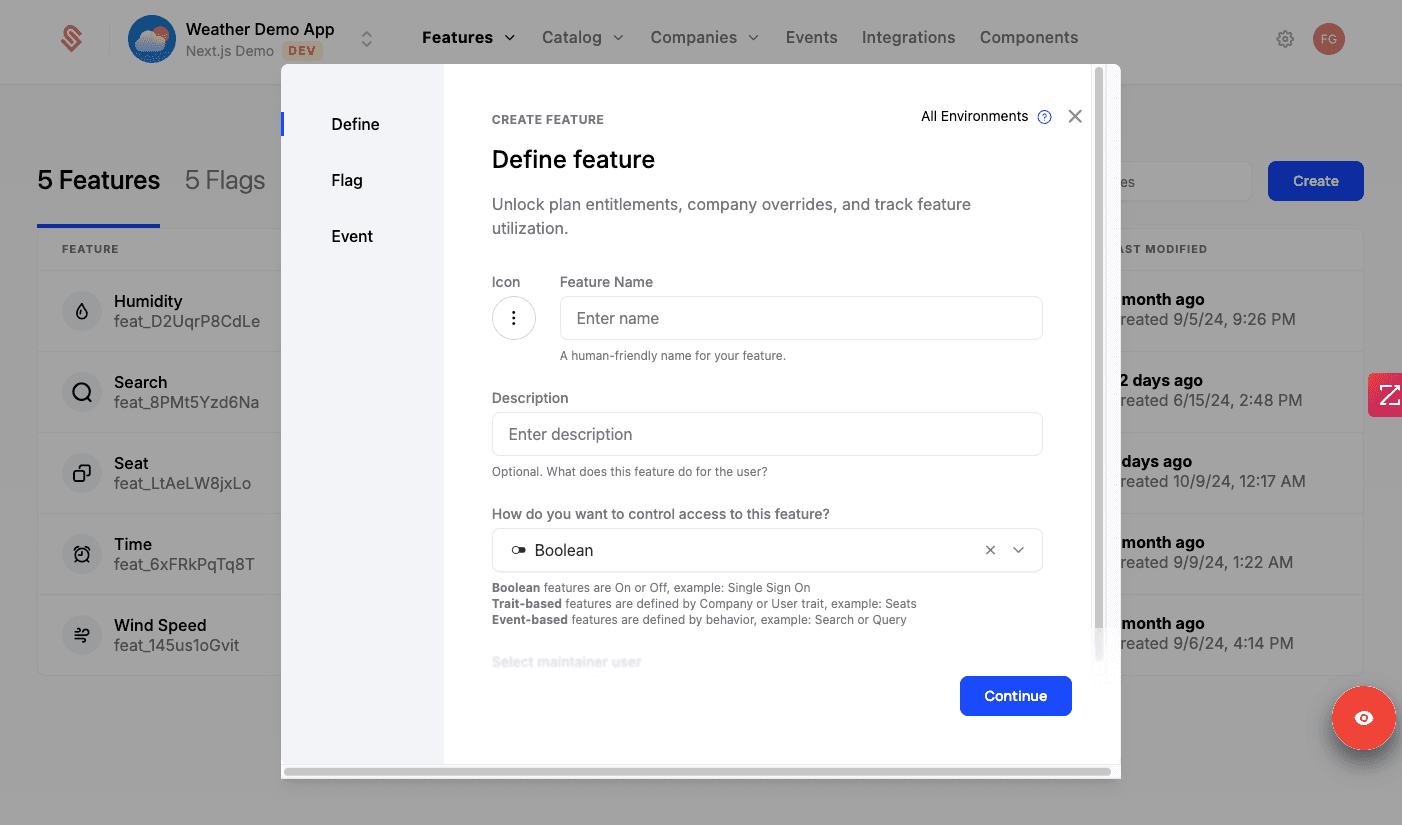Click the dialog's vertical scrollbar

1099,350
